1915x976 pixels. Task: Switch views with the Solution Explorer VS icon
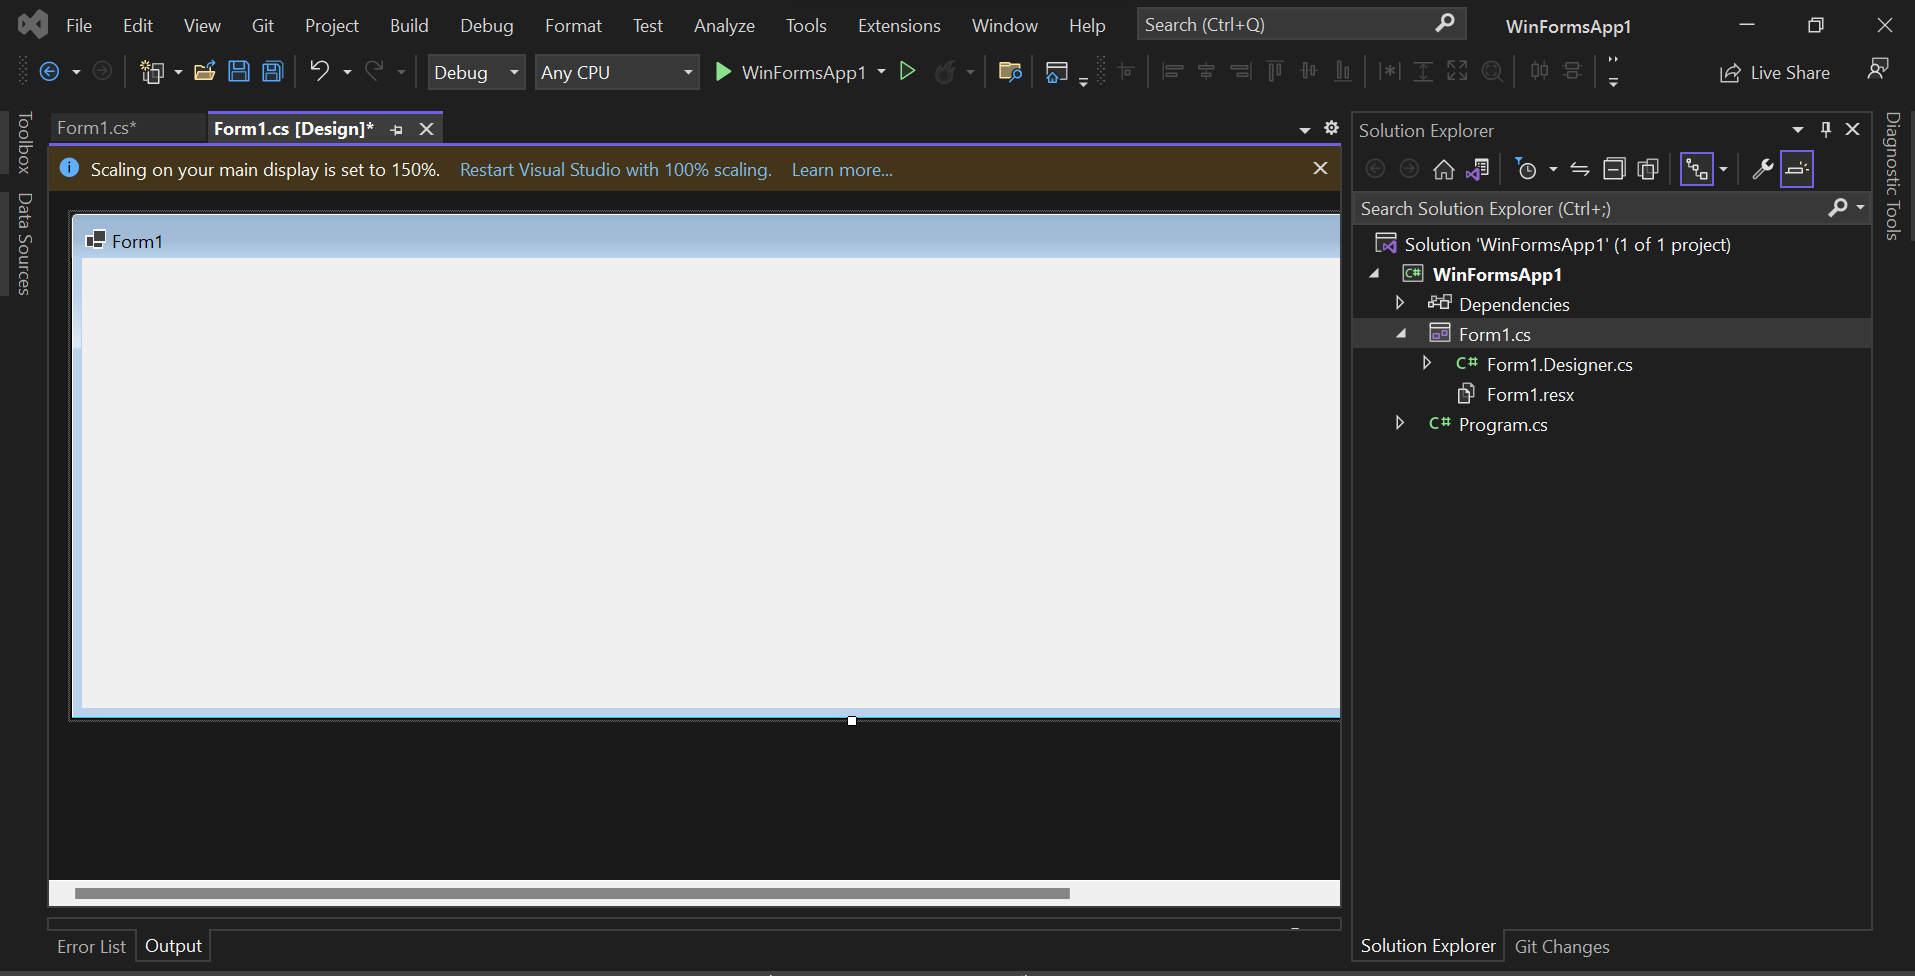(1478, 169)
